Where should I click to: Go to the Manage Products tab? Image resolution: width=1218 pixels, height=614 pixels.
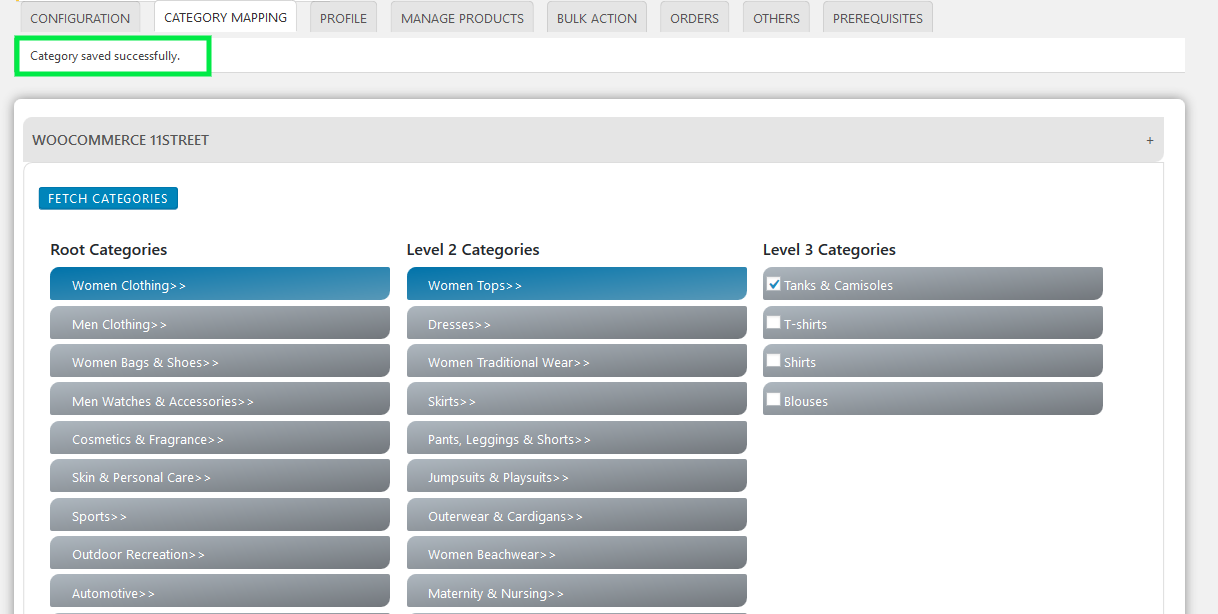pos(462,18)
